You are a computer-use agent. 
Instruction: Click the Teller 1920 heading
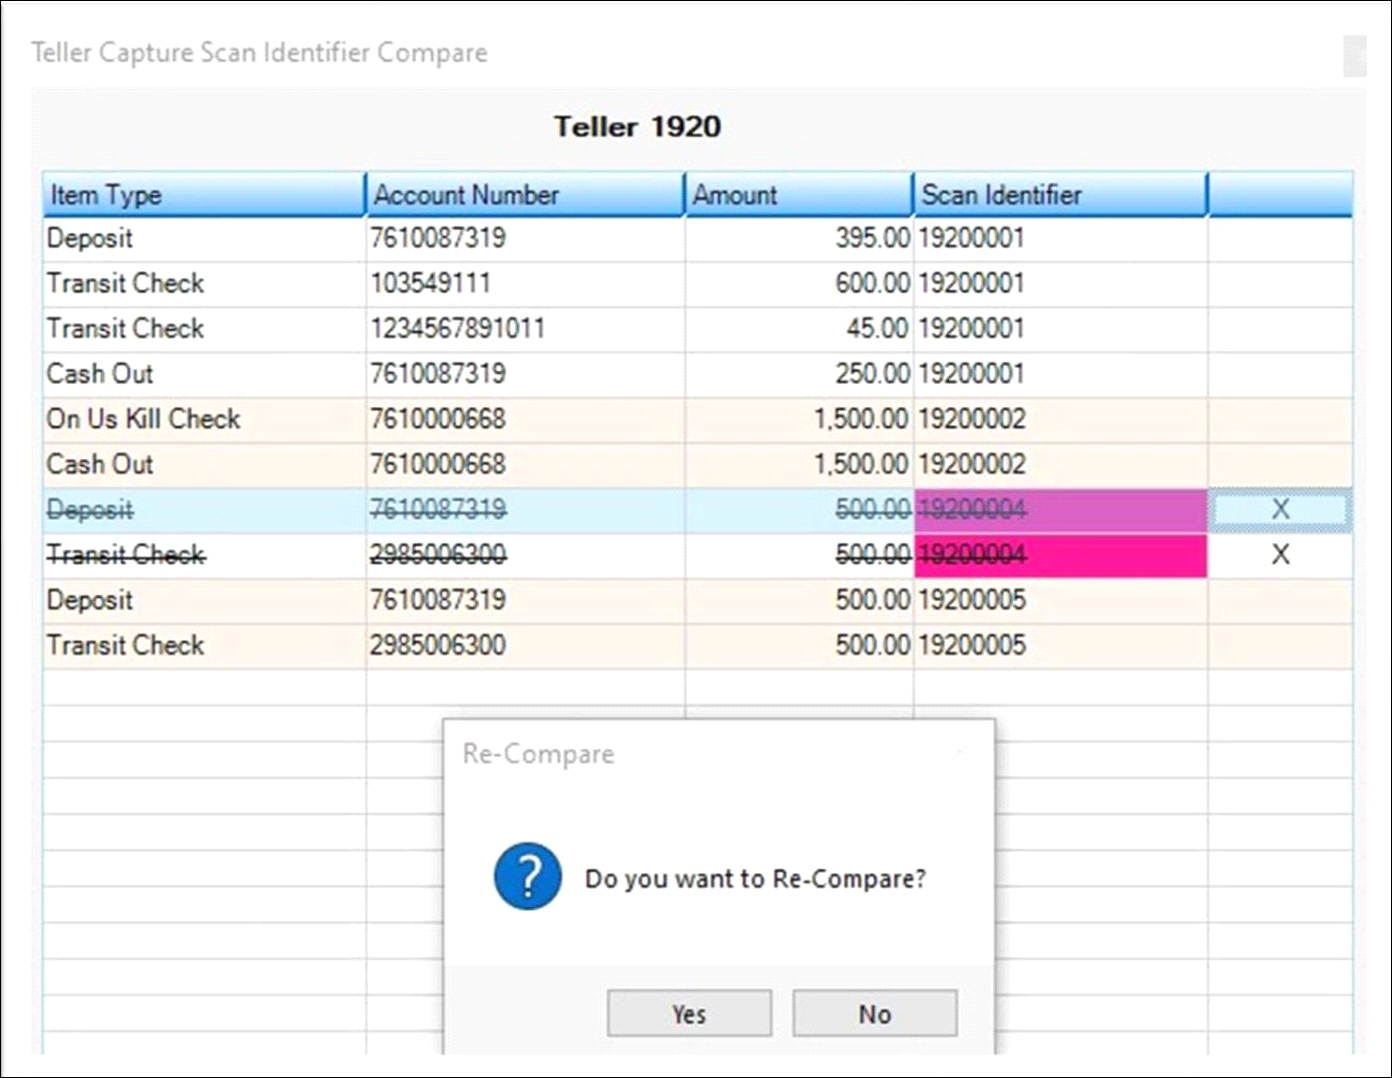coord(638,126)
